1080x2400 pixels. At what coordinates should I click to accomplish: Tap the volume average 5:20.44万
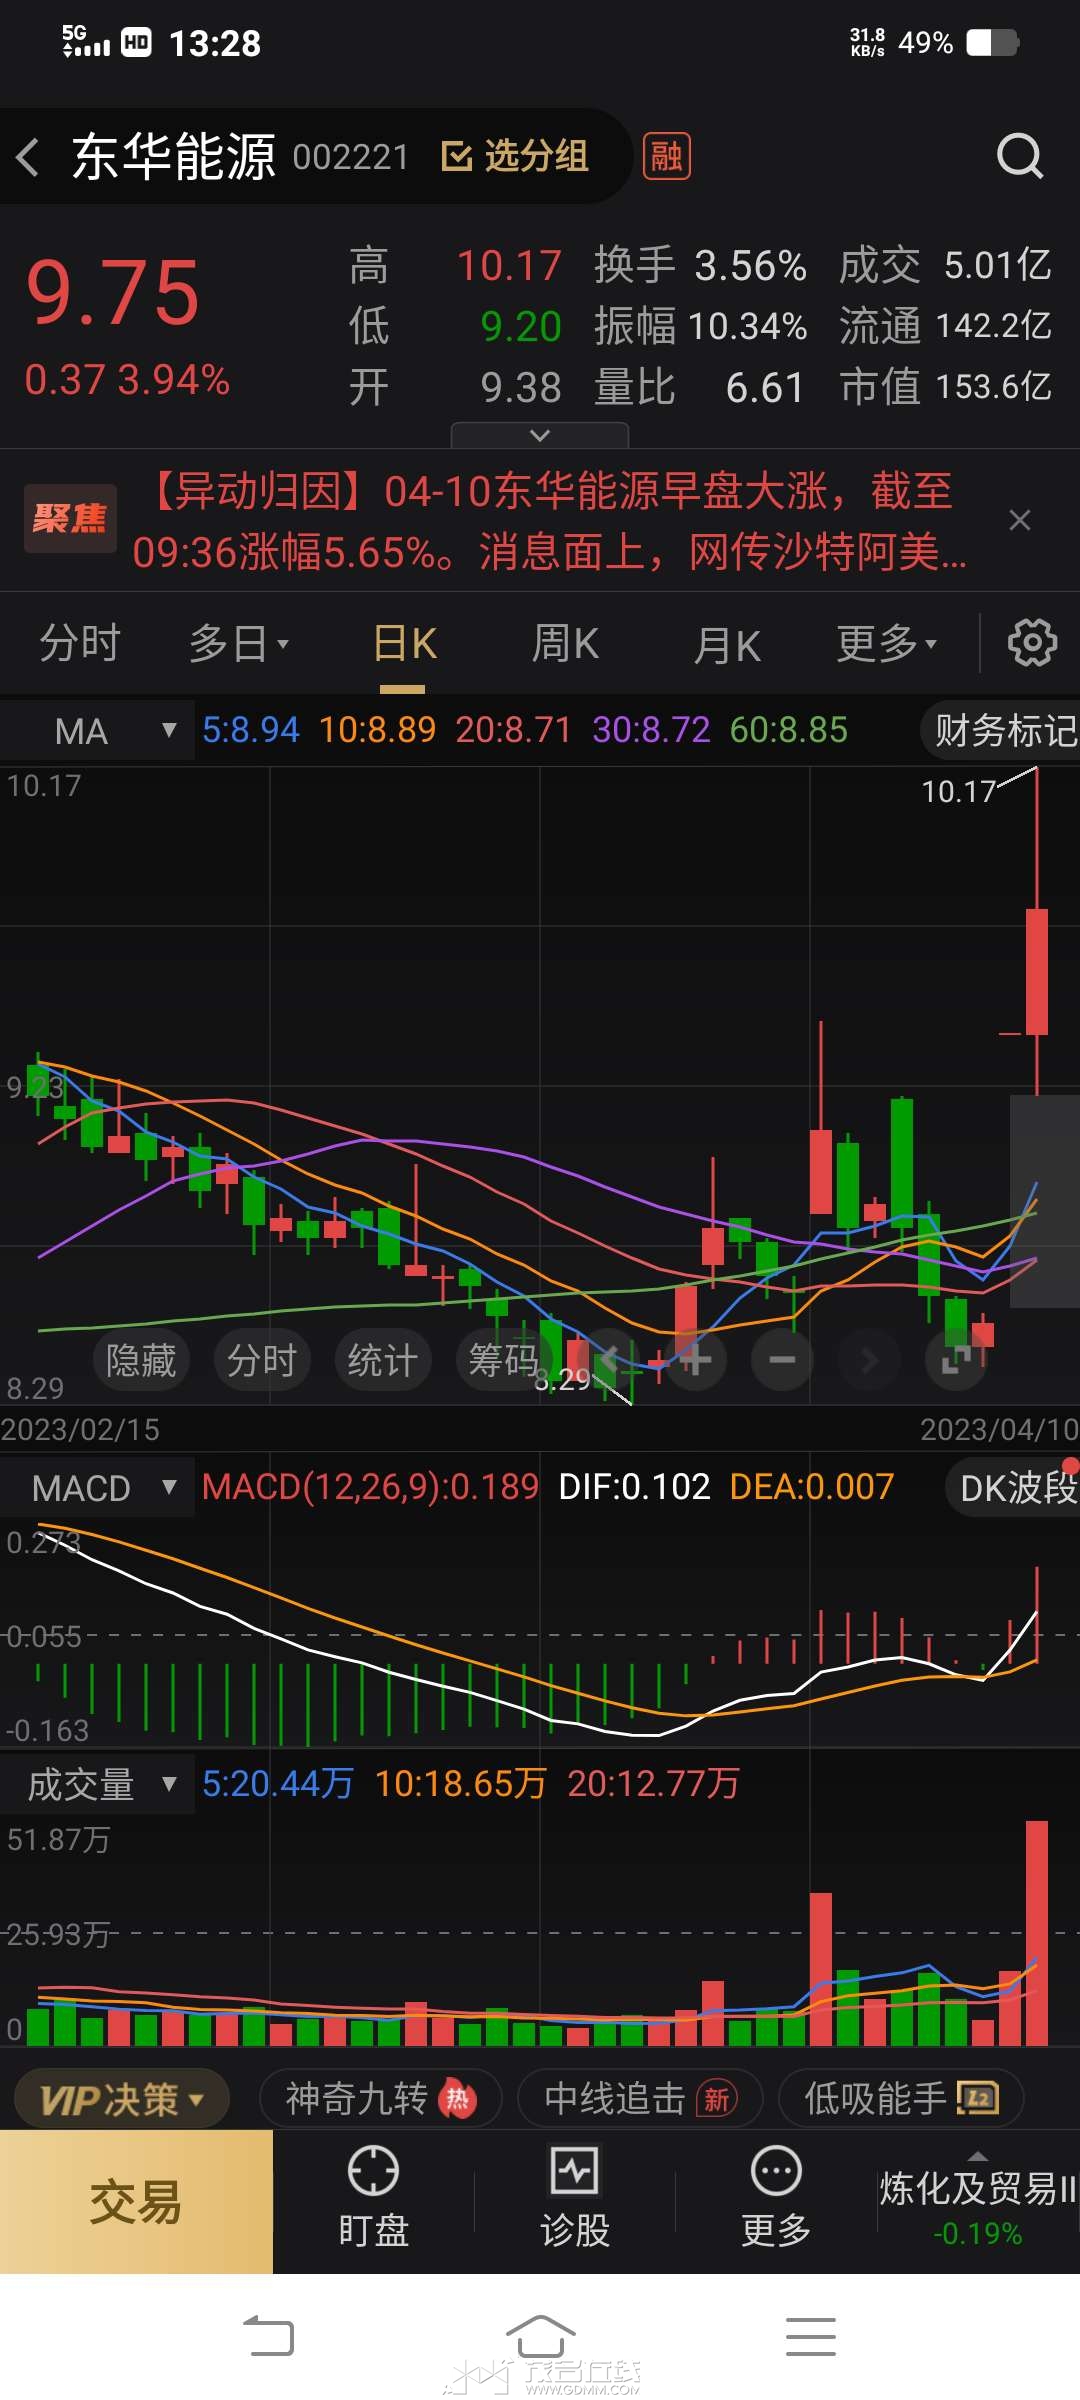point(278,1784)
